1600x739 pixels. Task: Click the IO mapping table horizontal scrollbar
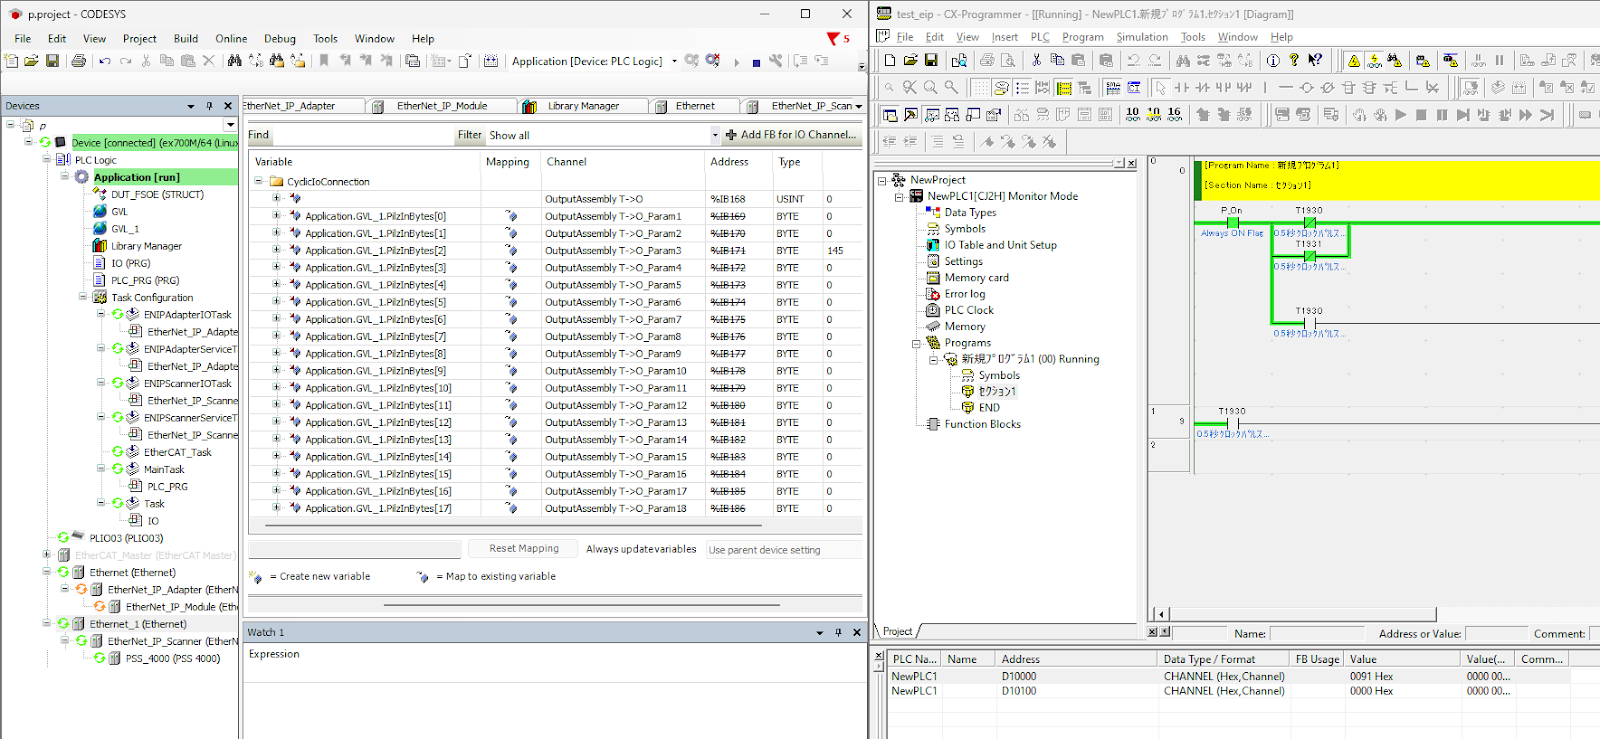pos(514,524)
